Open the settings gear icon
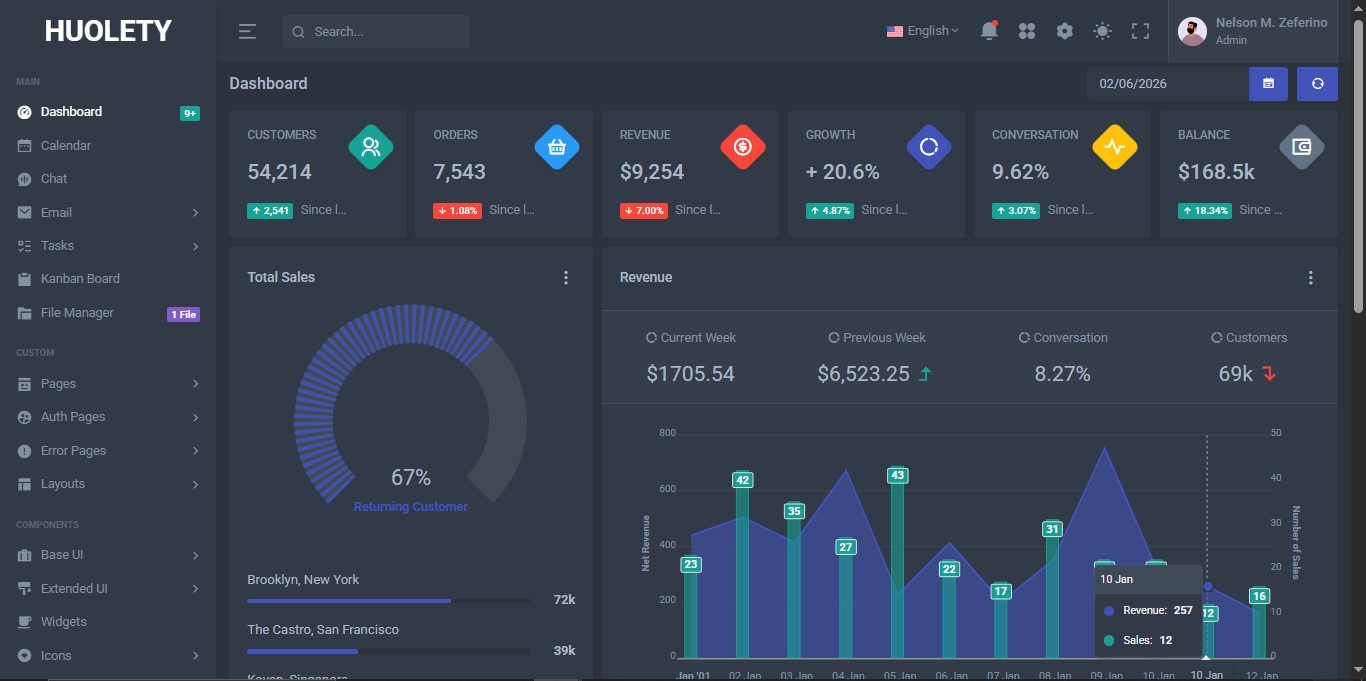 (x=1065, y=31)
